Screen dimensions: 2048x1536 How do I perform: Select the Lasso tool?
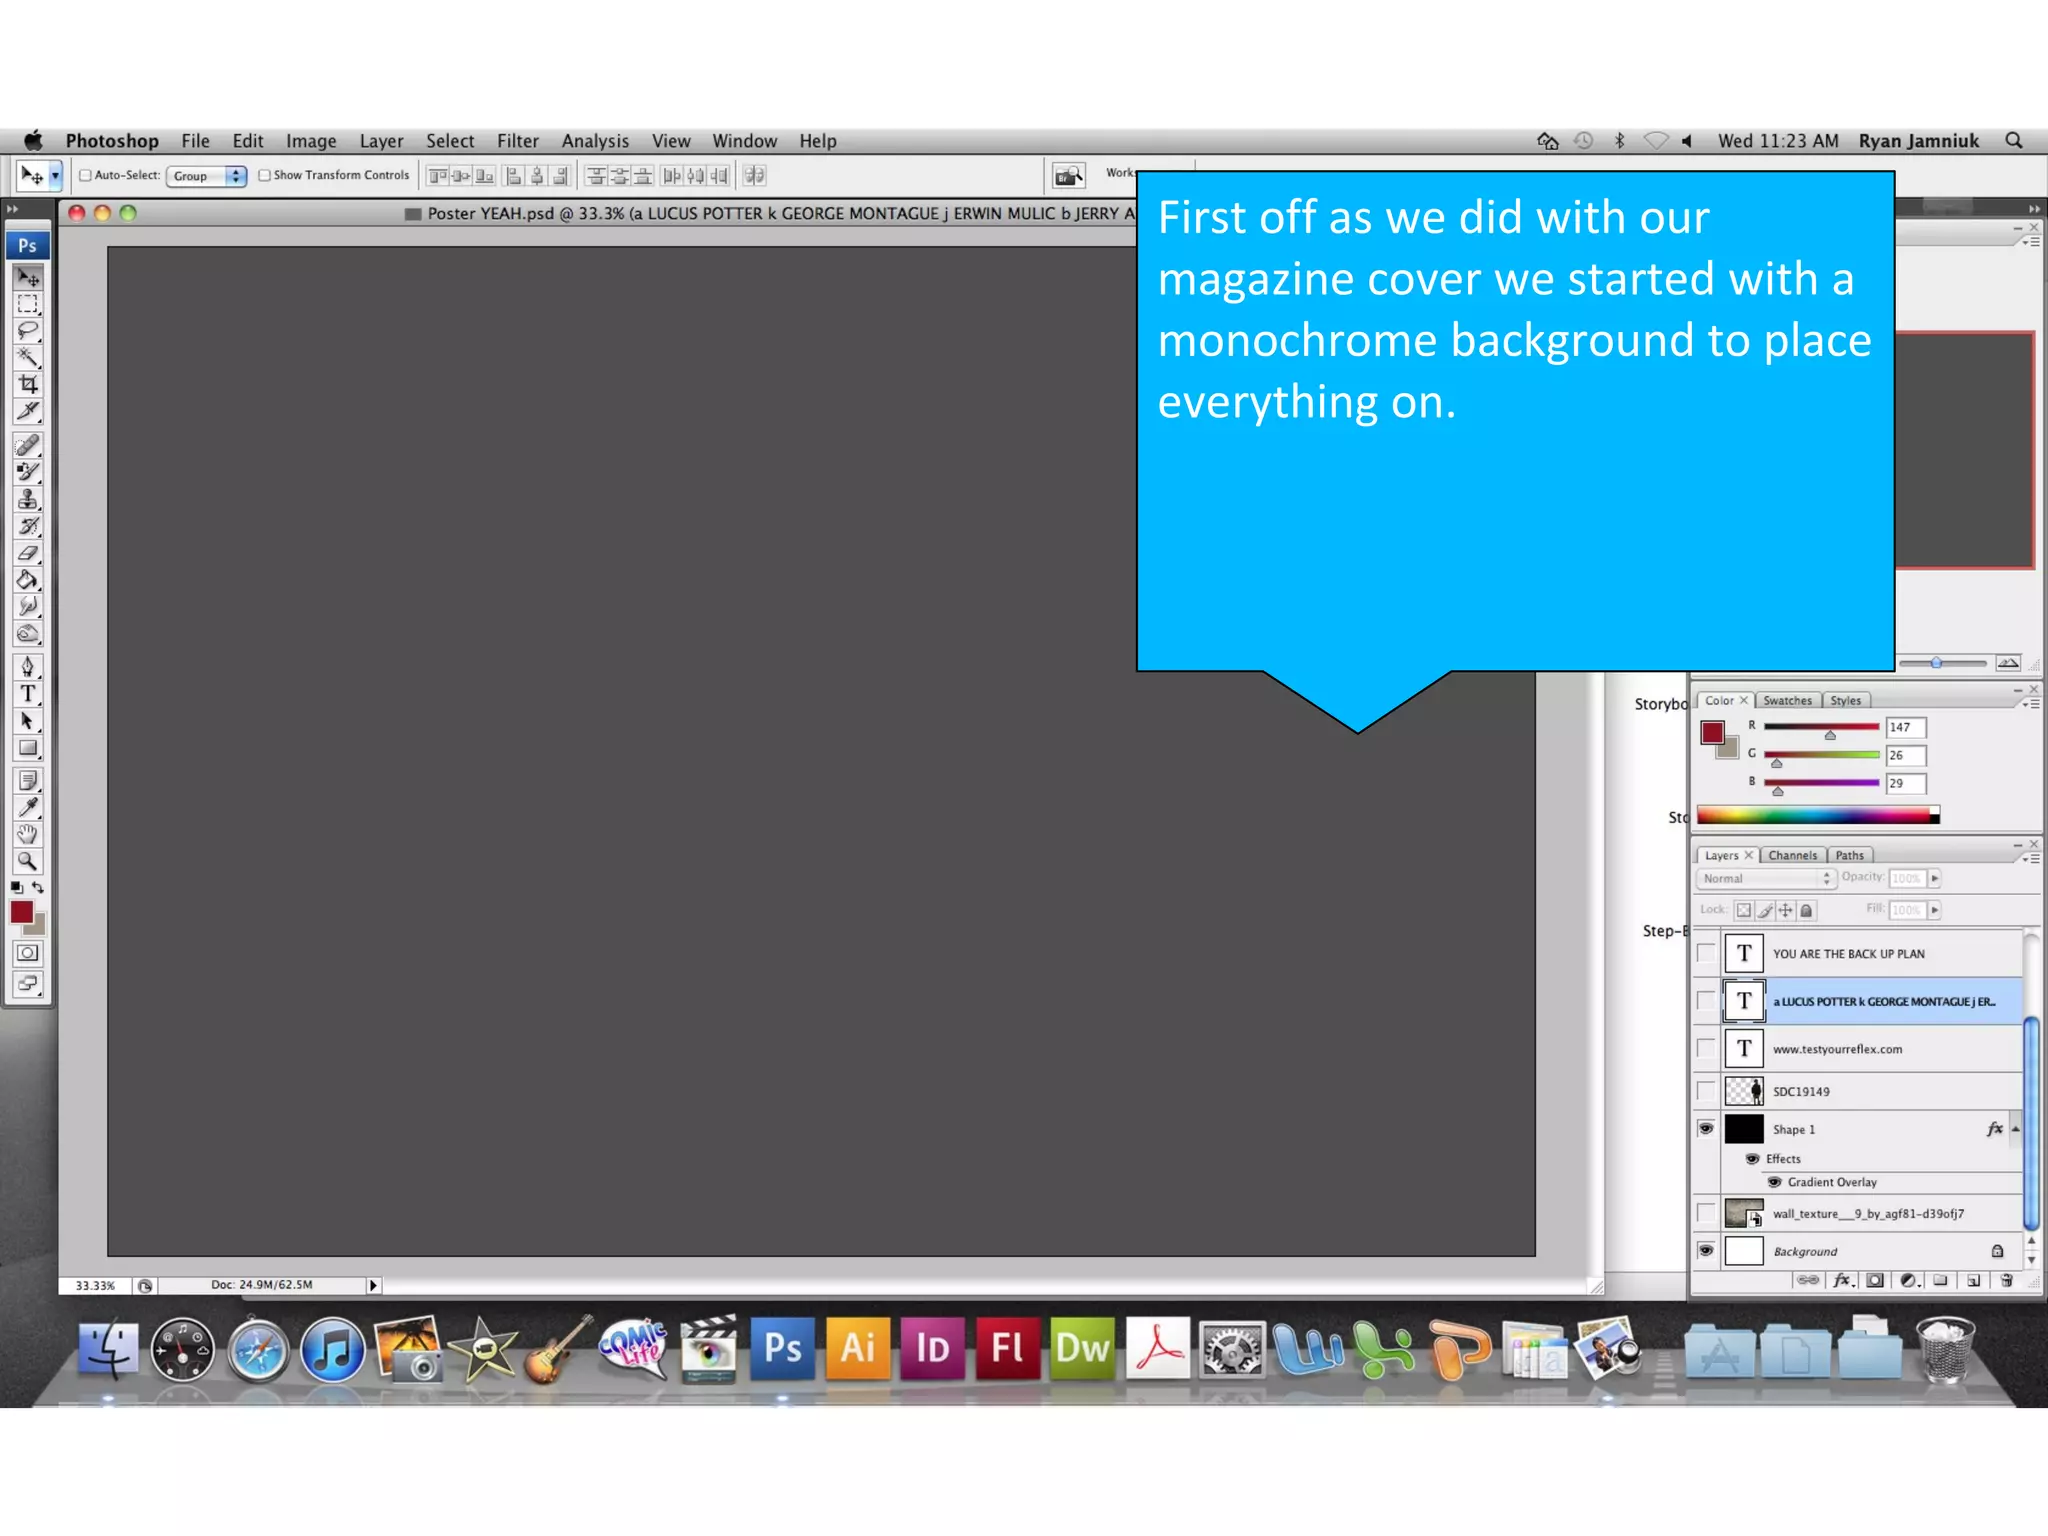pos(28,331)
